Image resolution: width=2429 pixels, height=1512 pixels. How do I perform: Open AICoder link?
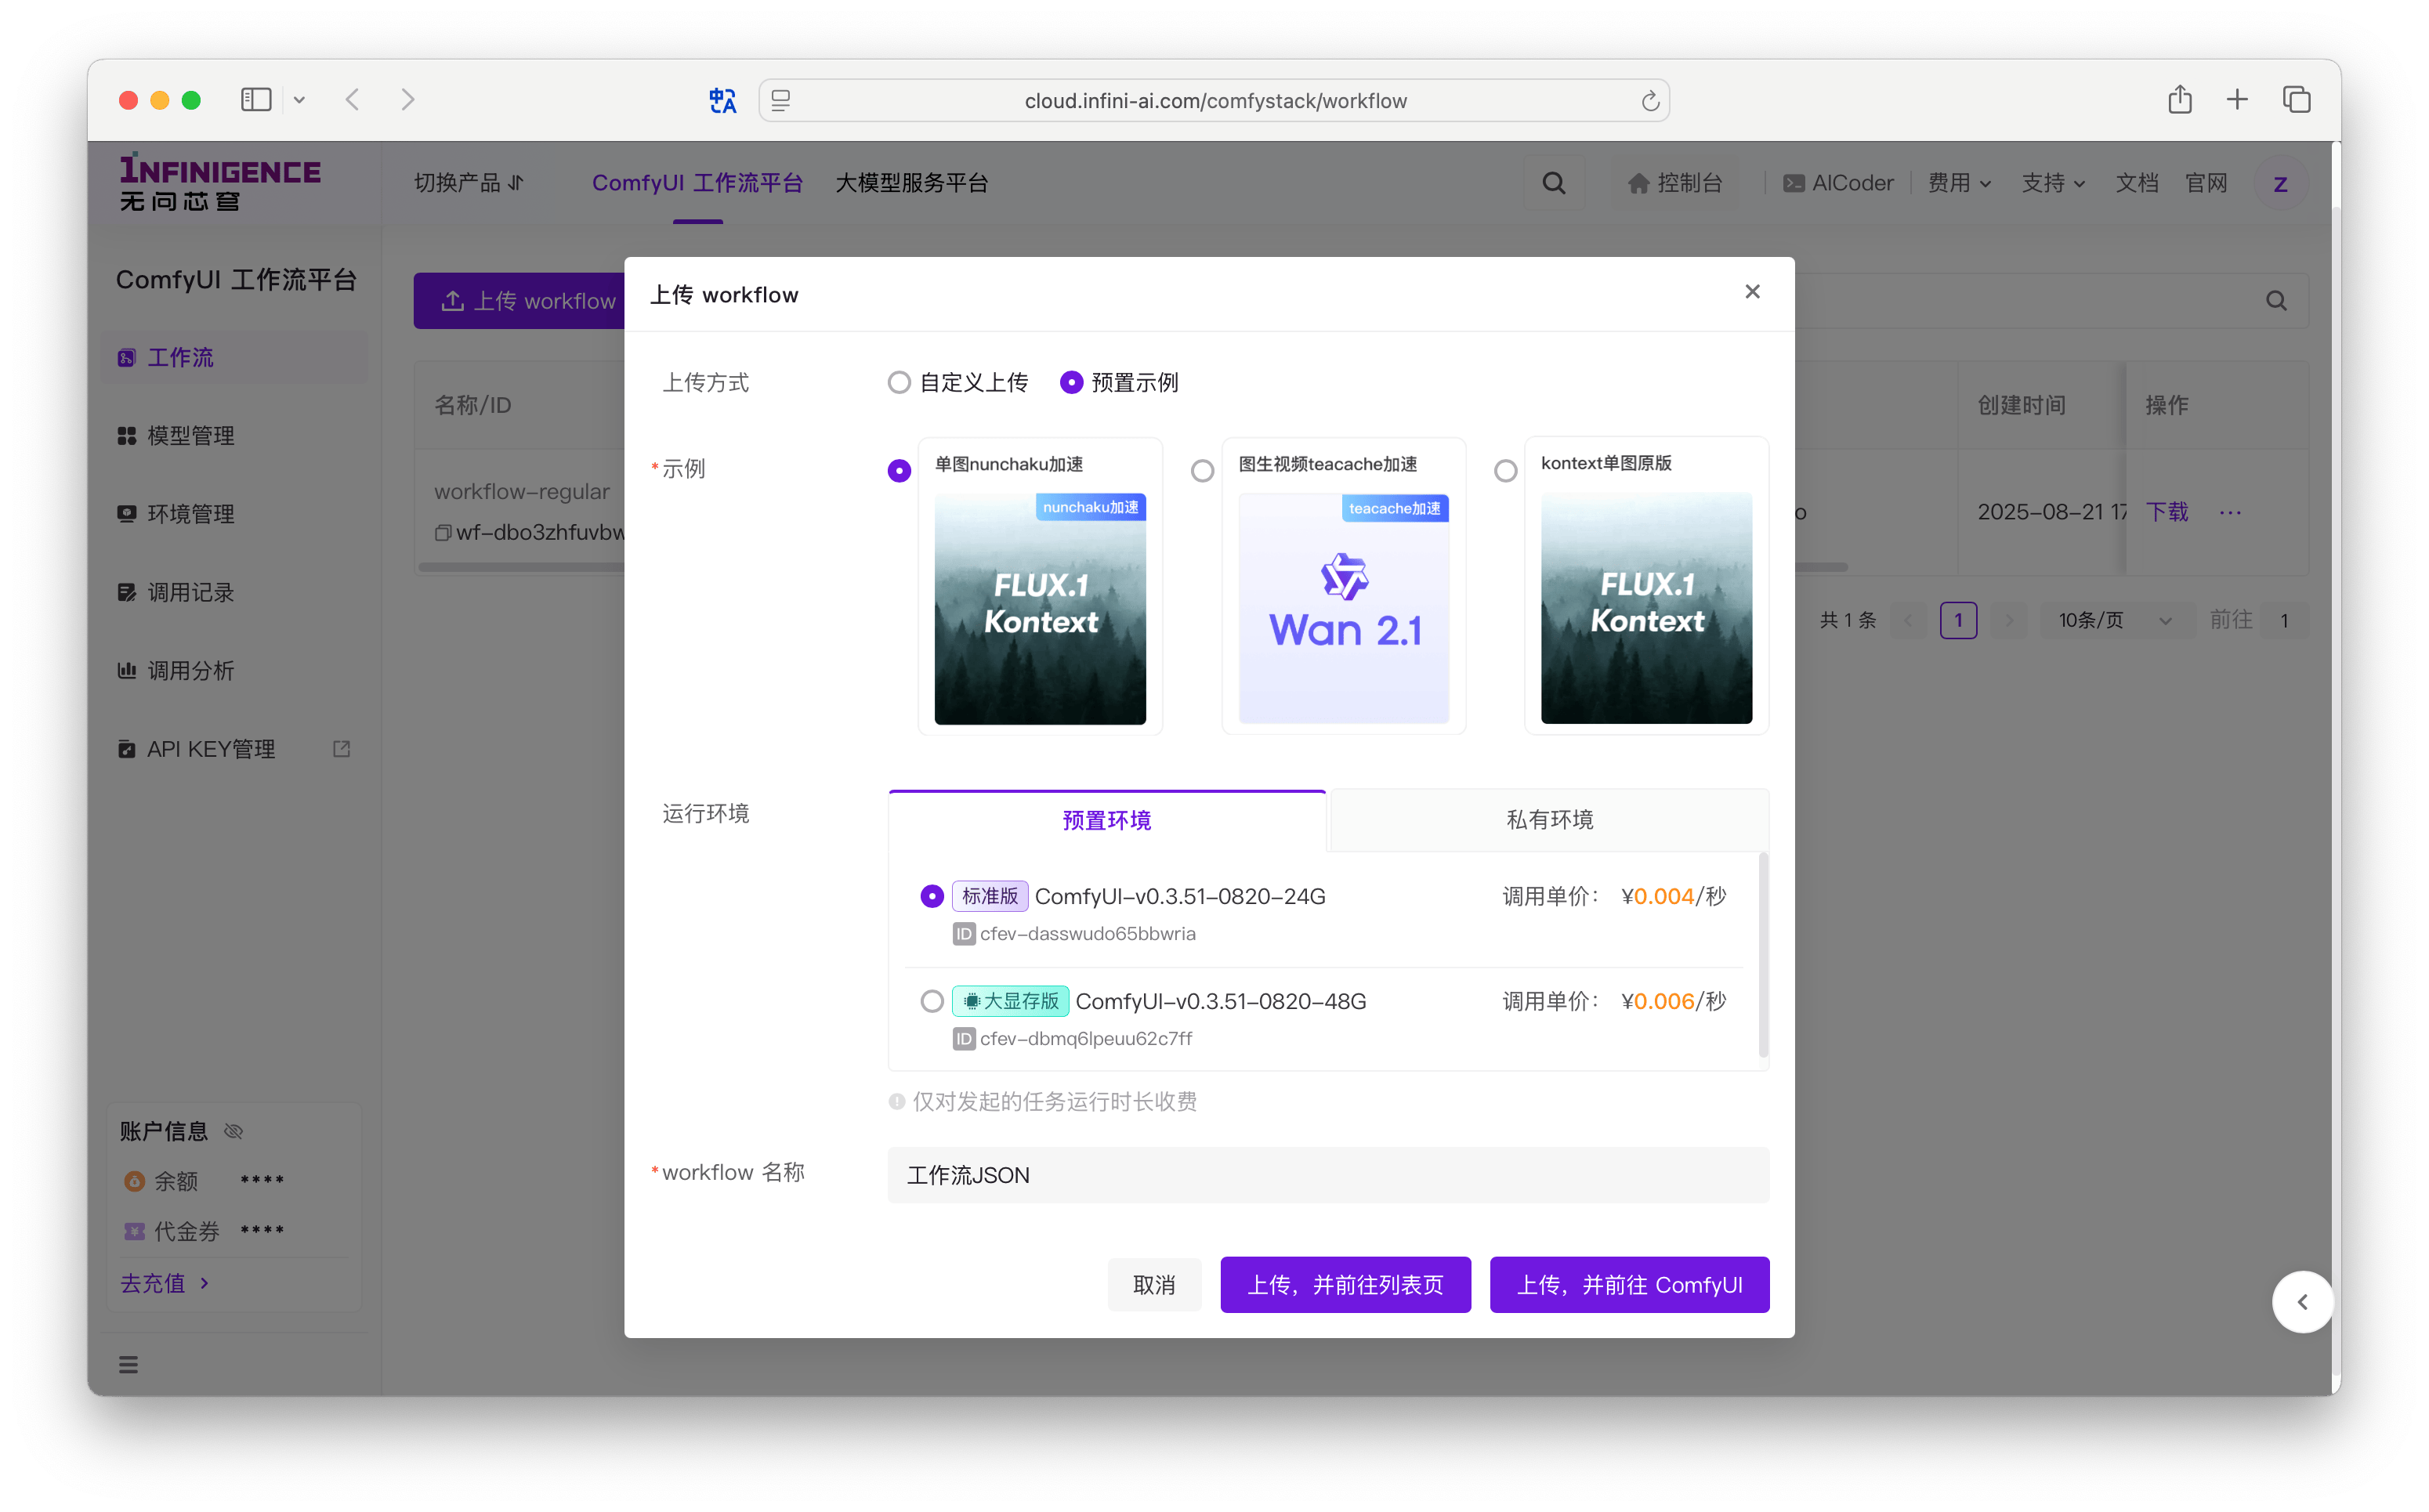1838,183
